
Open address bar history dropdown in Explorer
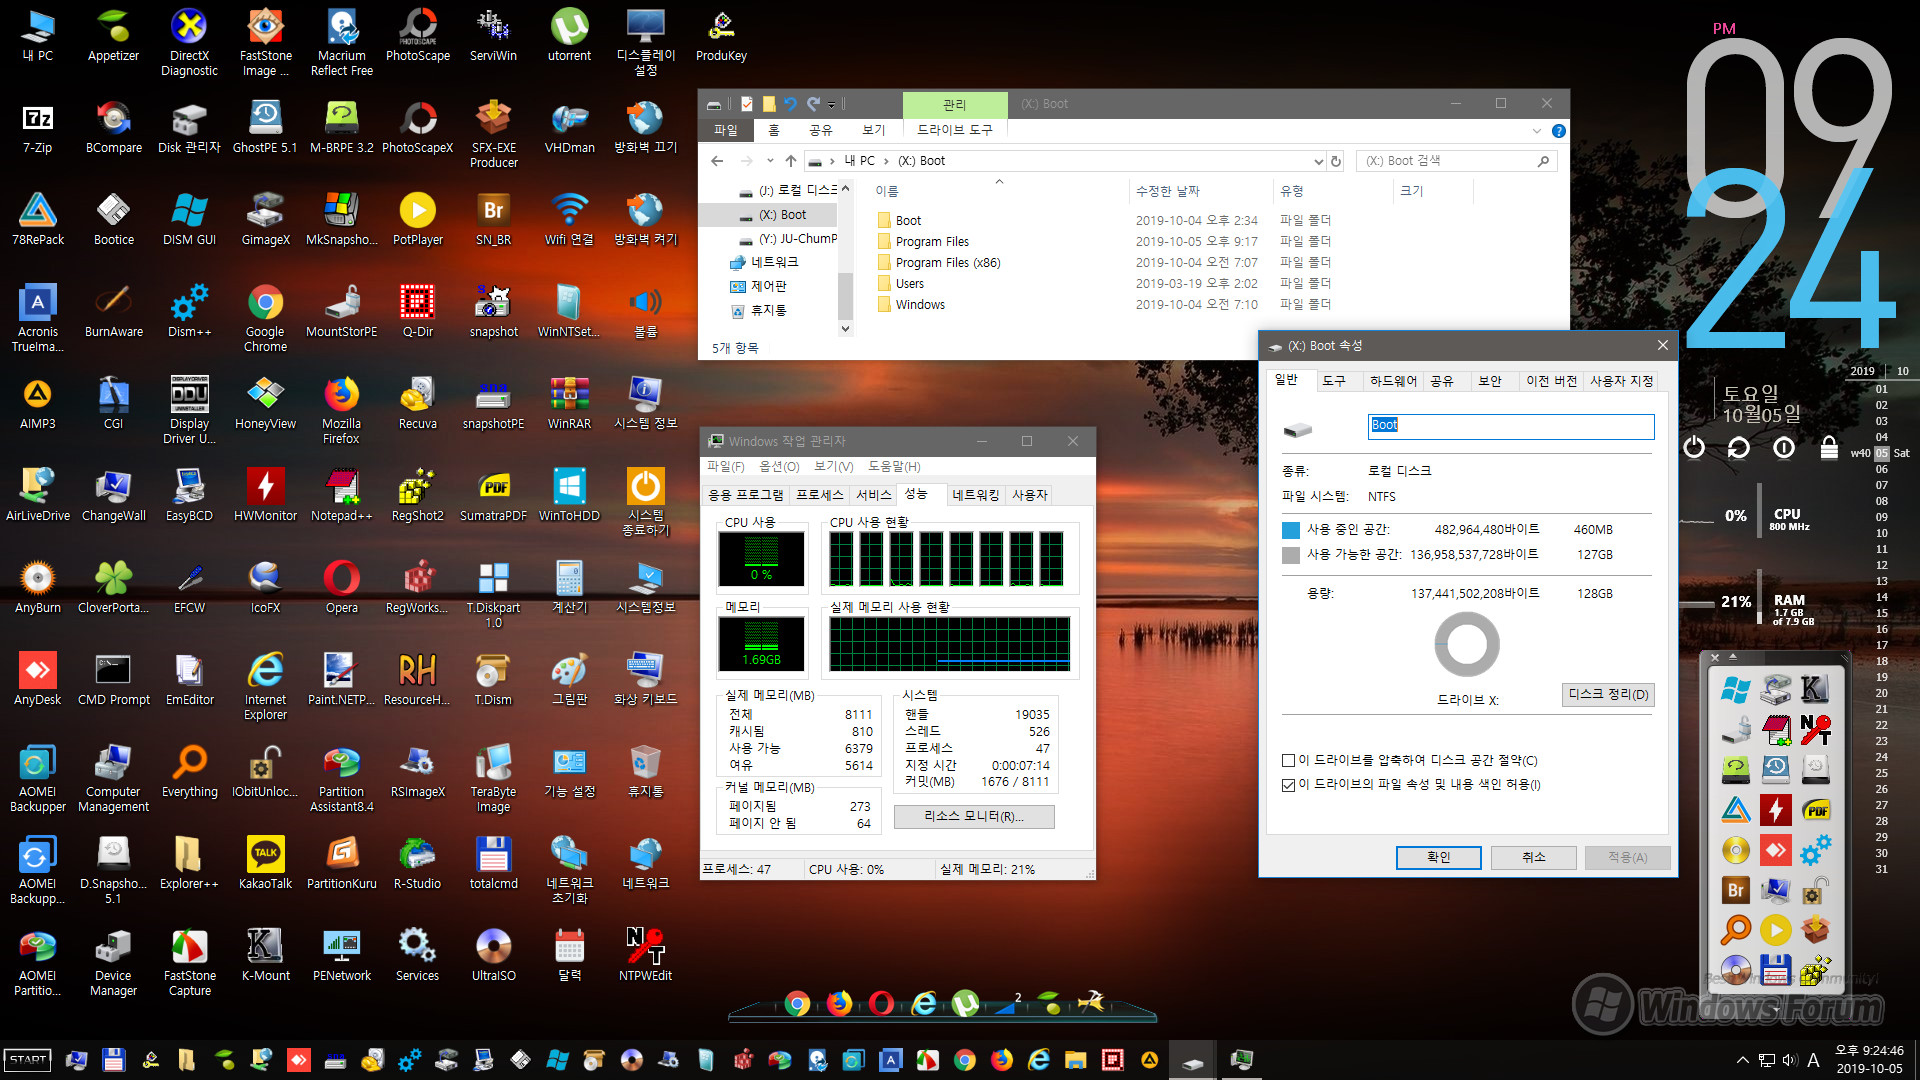click(x=1318, y=161)
